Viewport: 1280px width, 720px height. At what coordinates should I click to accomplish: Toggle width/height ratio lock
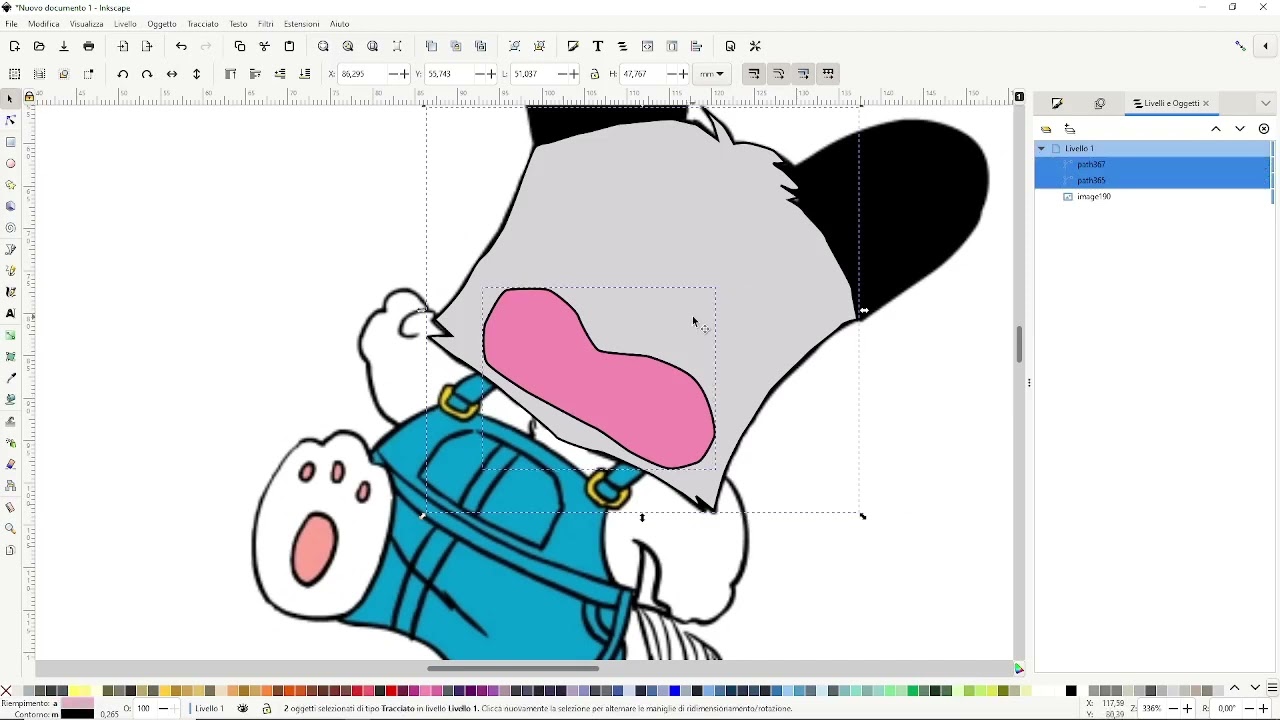pos(595,74)
